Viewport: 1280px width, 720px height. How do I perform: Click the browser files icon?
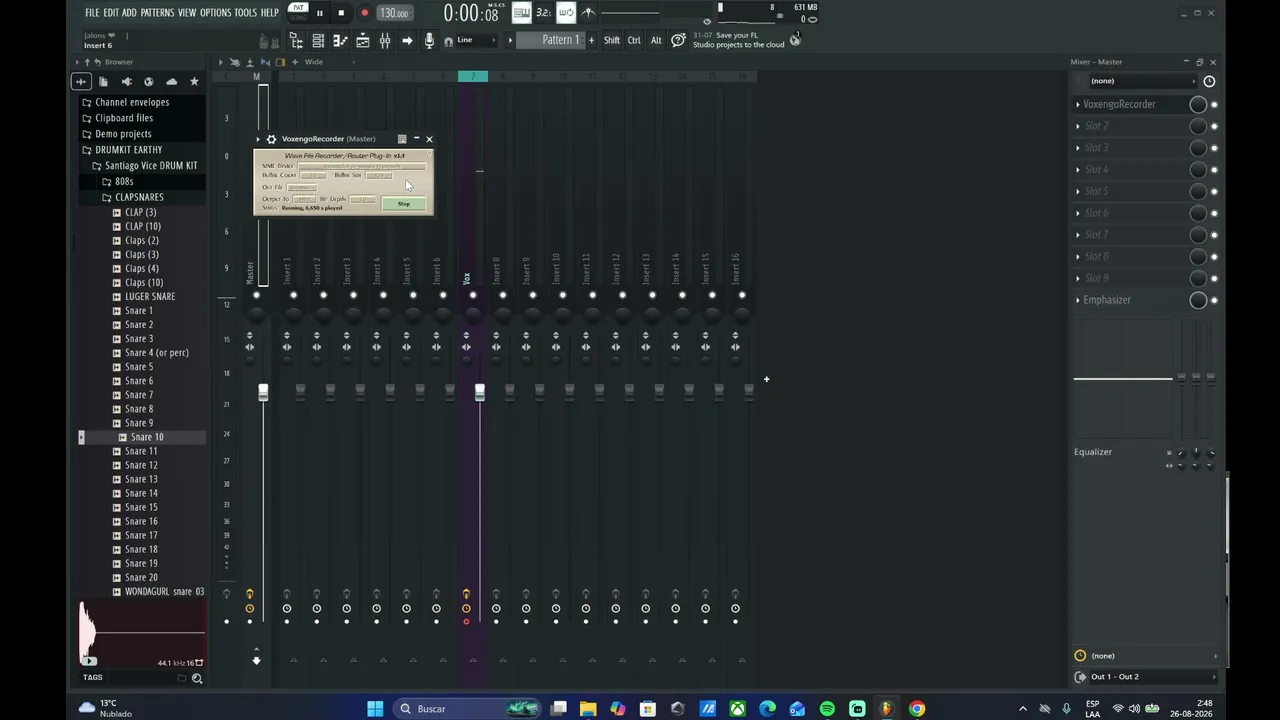pos(103,81)
